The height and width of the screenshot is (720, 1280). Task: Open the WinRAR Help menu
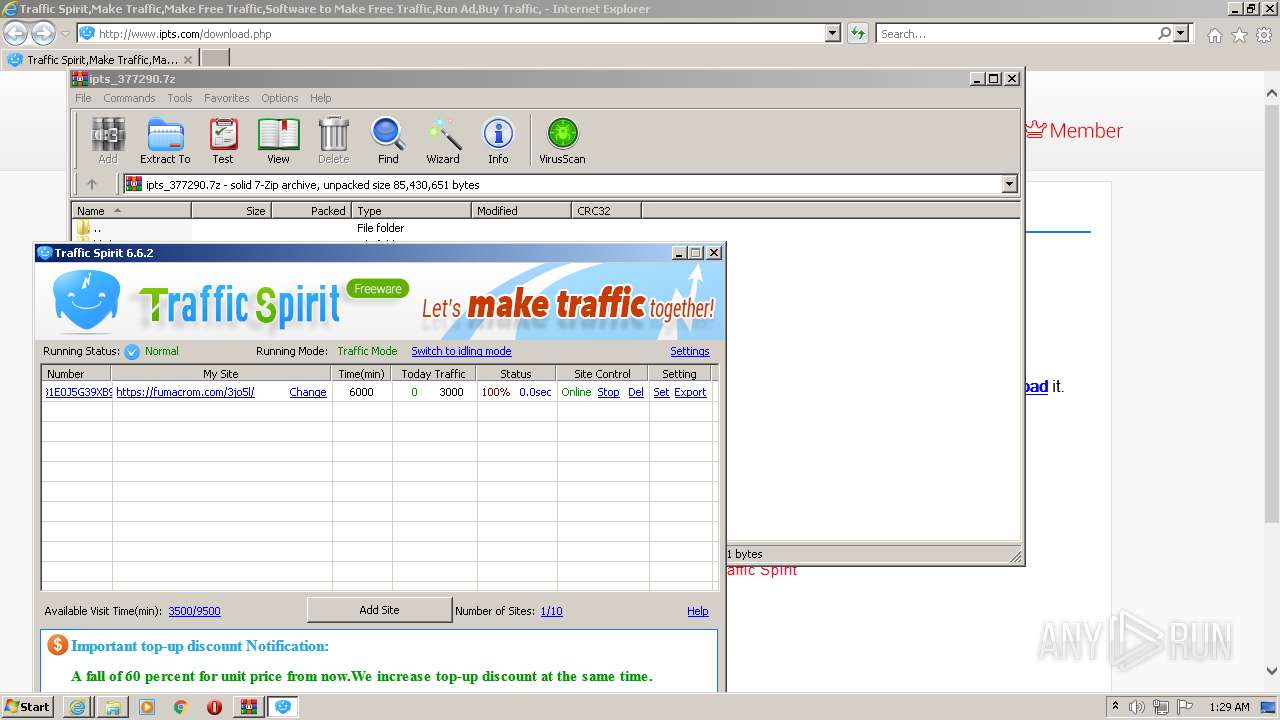(320, 98)
